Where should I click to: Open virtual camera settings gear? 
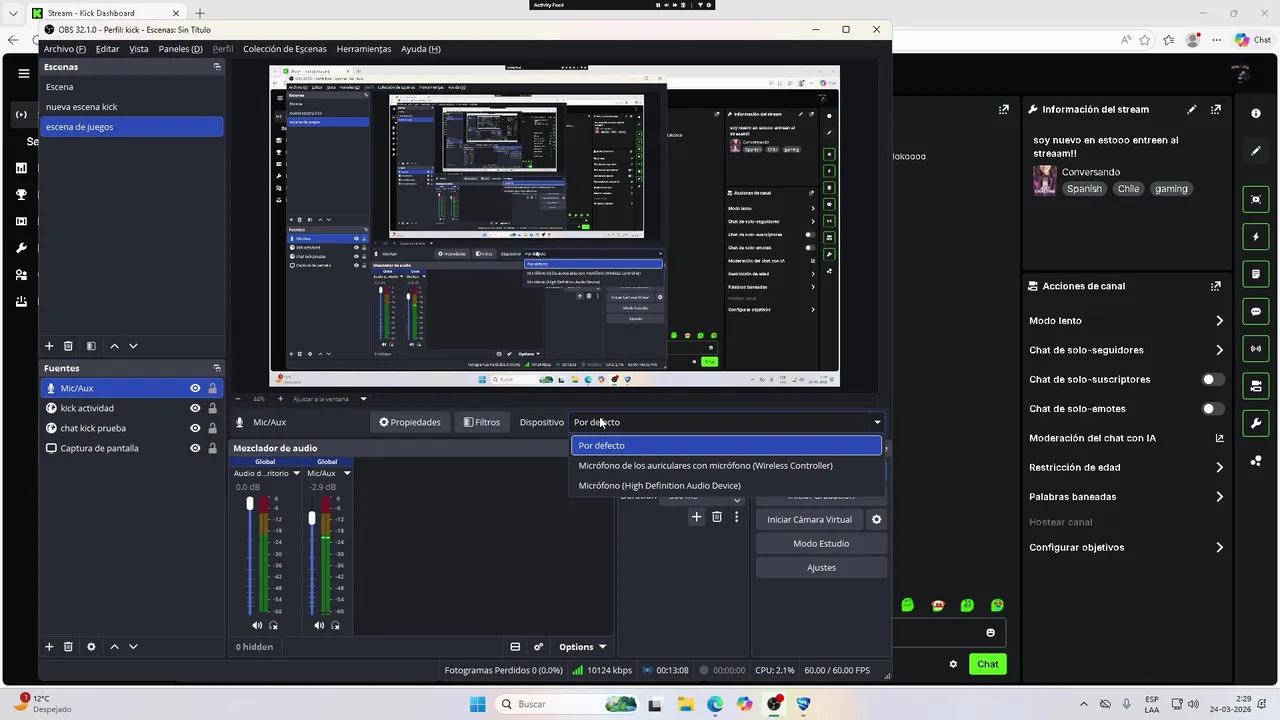pyautogui.click(x=876, y=520)
